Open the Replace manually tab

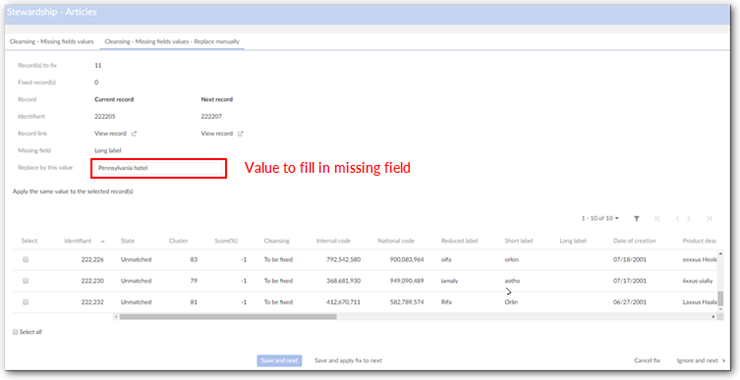(172, 42)
